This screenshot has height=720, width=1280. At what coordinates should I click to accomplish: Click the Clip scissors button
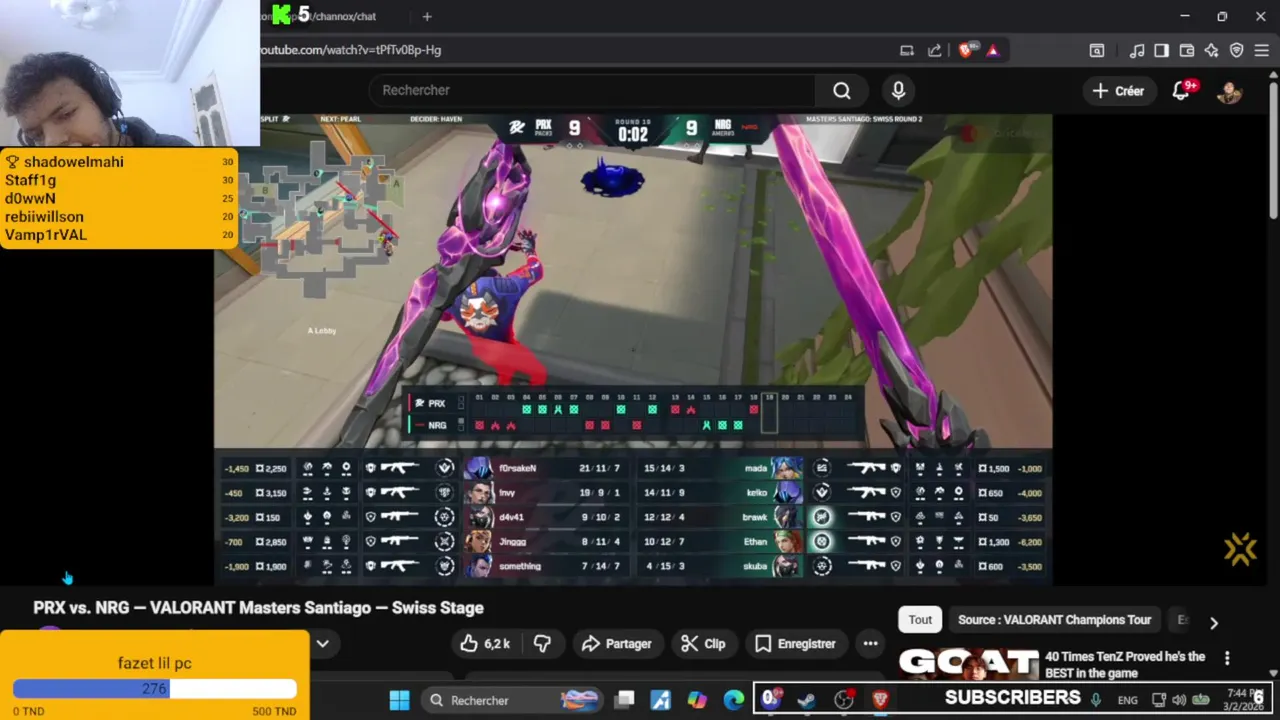pos(704,644)
